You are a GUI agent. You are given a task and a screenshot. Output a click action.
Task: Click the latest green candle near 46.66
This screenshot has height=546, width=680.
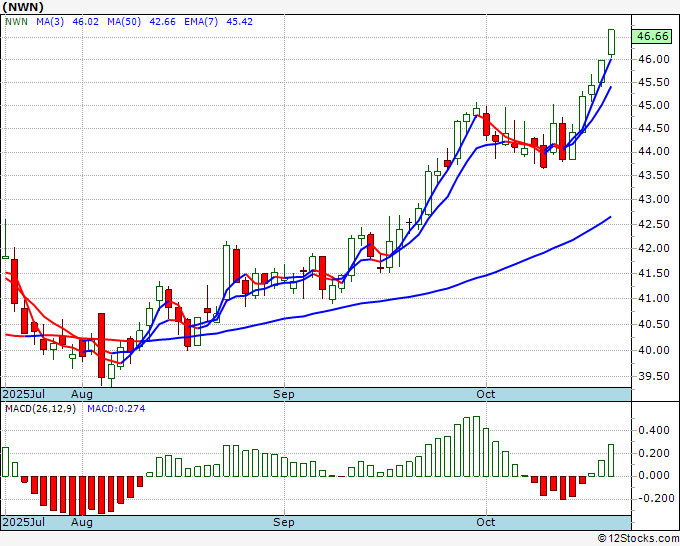611,43
